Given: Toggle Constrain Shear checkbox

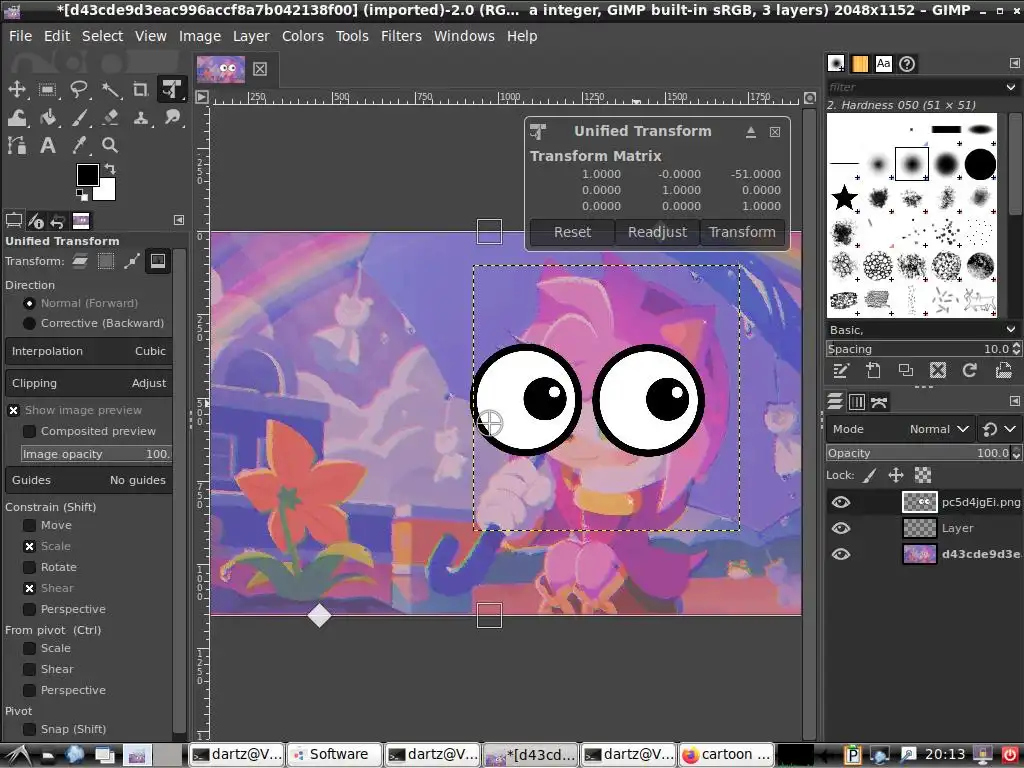Looking at the screenshot, I should tap(29, 588).
